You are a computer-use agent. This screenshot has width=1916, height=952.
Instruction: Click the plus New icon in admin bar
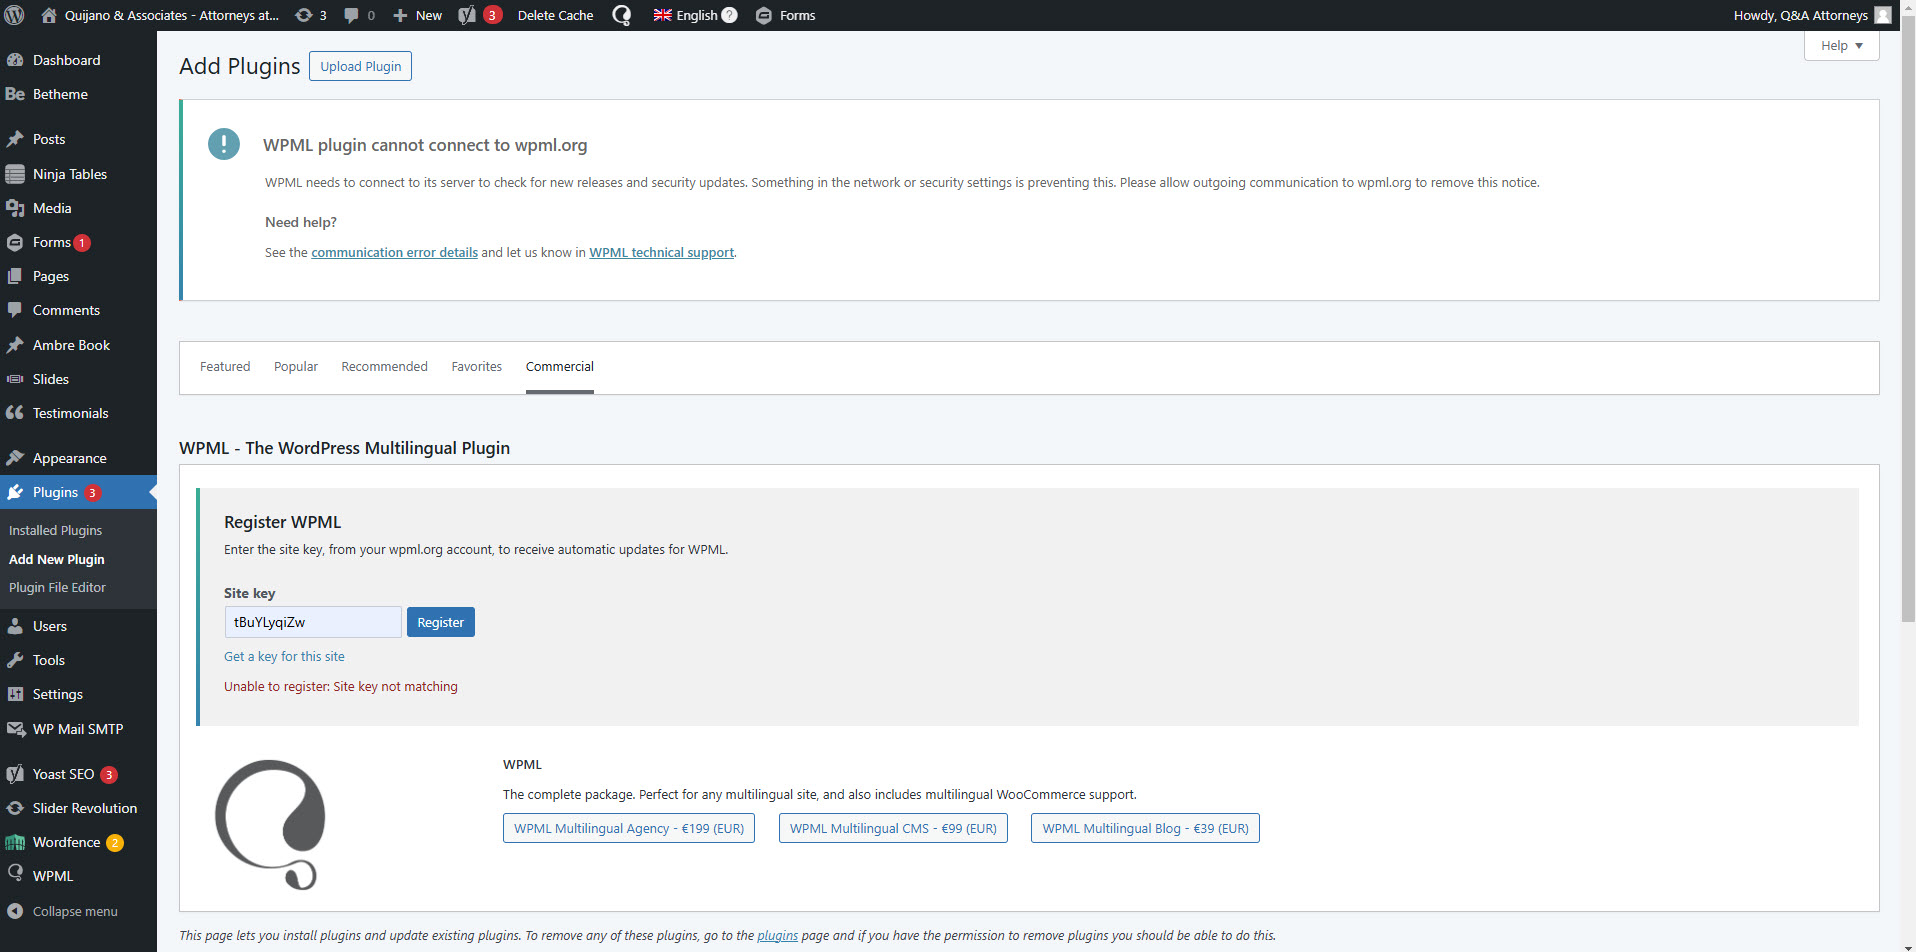click(x=400, y=15)
